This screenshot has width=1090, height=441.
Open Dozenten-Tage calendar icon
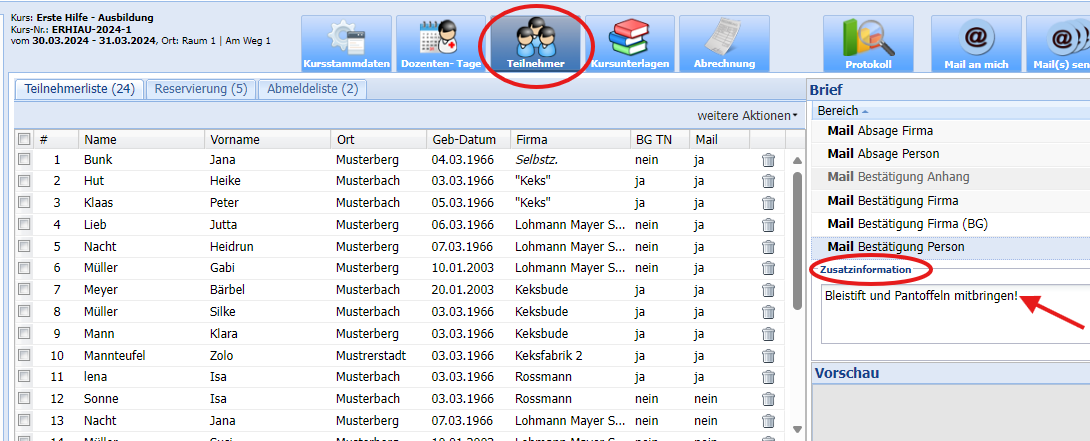click(x=441, y=45)
